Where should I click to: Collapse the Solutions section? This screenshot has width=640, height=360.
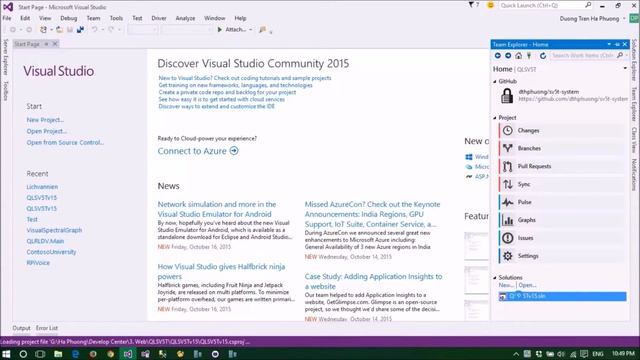[x=495, y=278]
